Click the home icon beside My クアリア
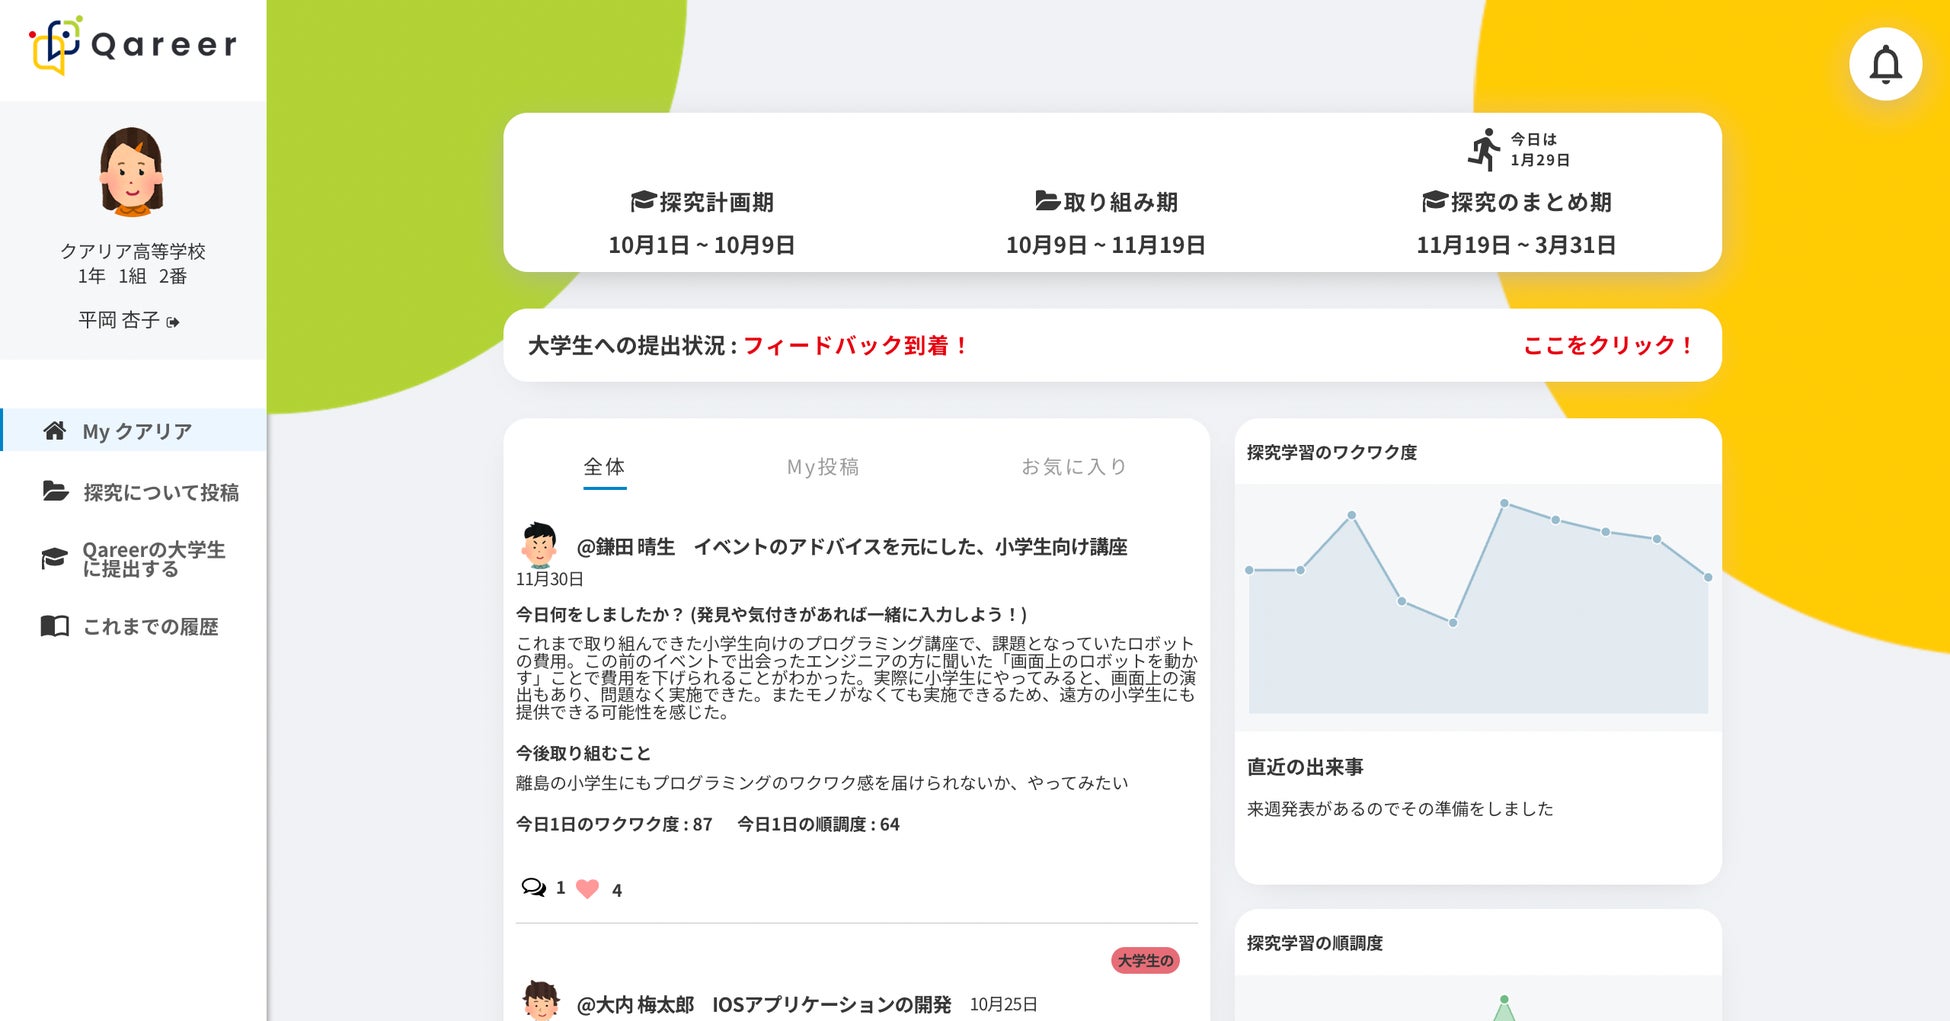Image resolution: width=1950 pixels, height=1021 pixels. tap(55, 431)
